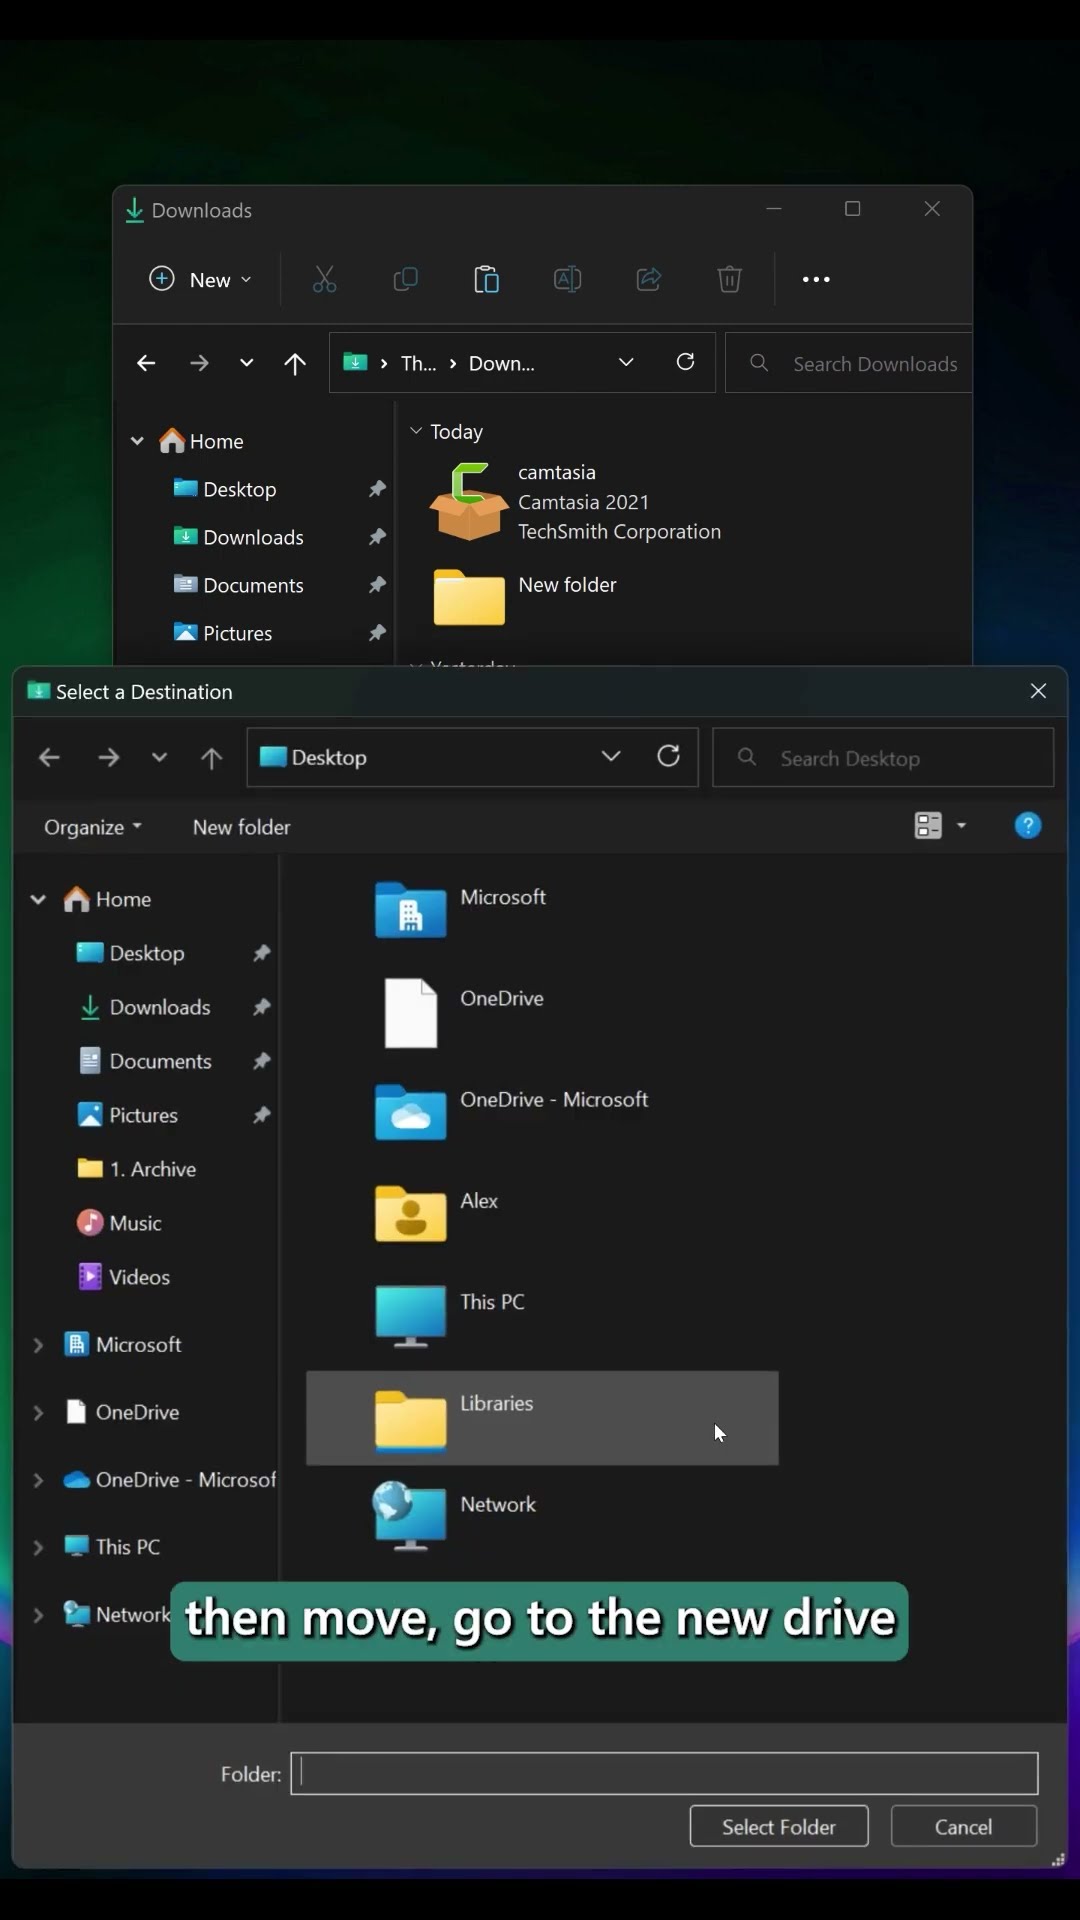Click the blue Help icon
1080x1920 pixels.
tap(1028, 826)
